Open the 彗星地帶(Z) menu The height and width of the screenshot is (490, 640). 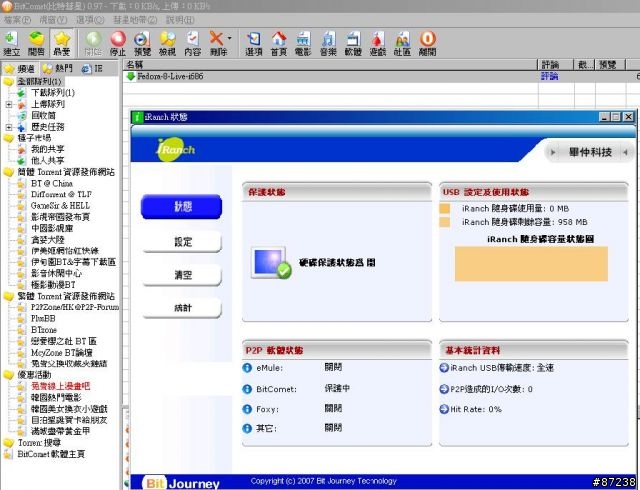135,20
